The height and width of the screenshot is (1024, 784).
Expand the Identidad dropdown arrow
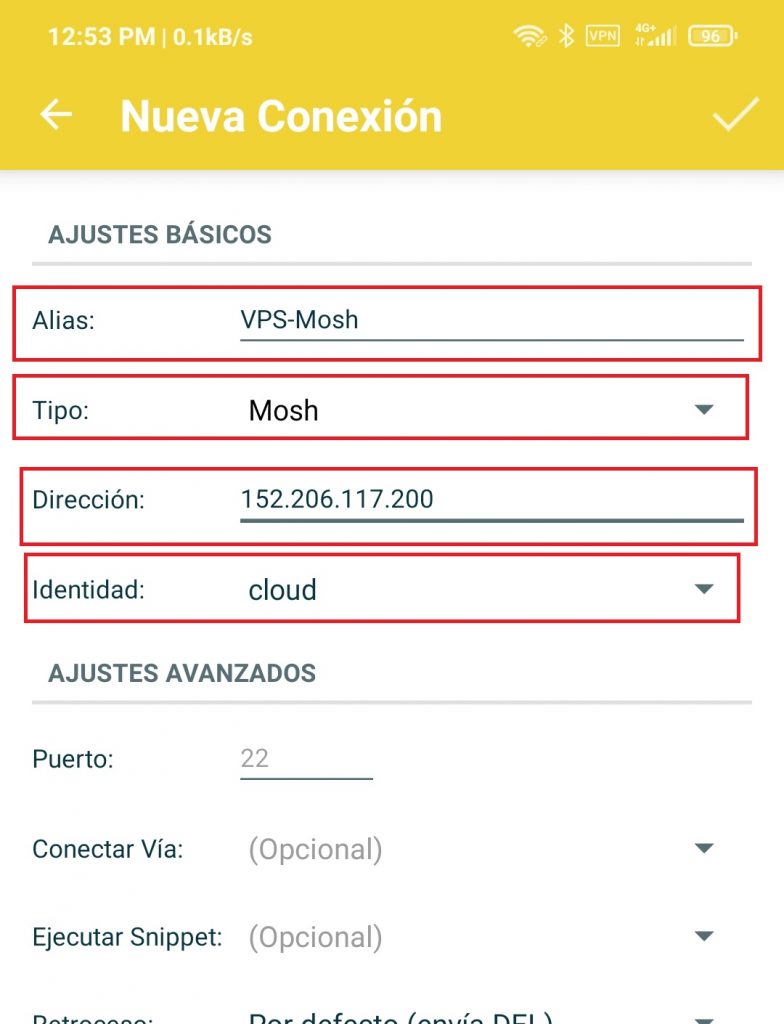pos(704,589)
